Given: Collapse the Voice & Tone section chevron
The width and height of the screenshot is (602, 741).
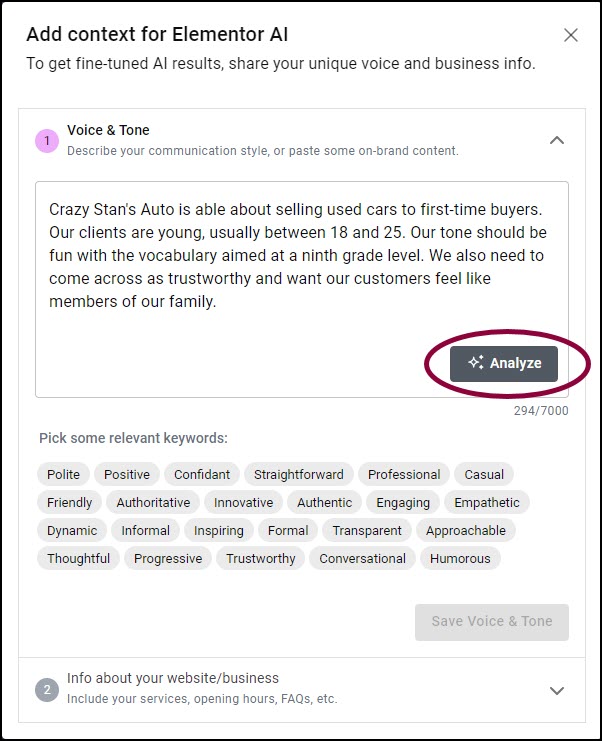Looking at the screenshot, I should [x=557, y=140].
